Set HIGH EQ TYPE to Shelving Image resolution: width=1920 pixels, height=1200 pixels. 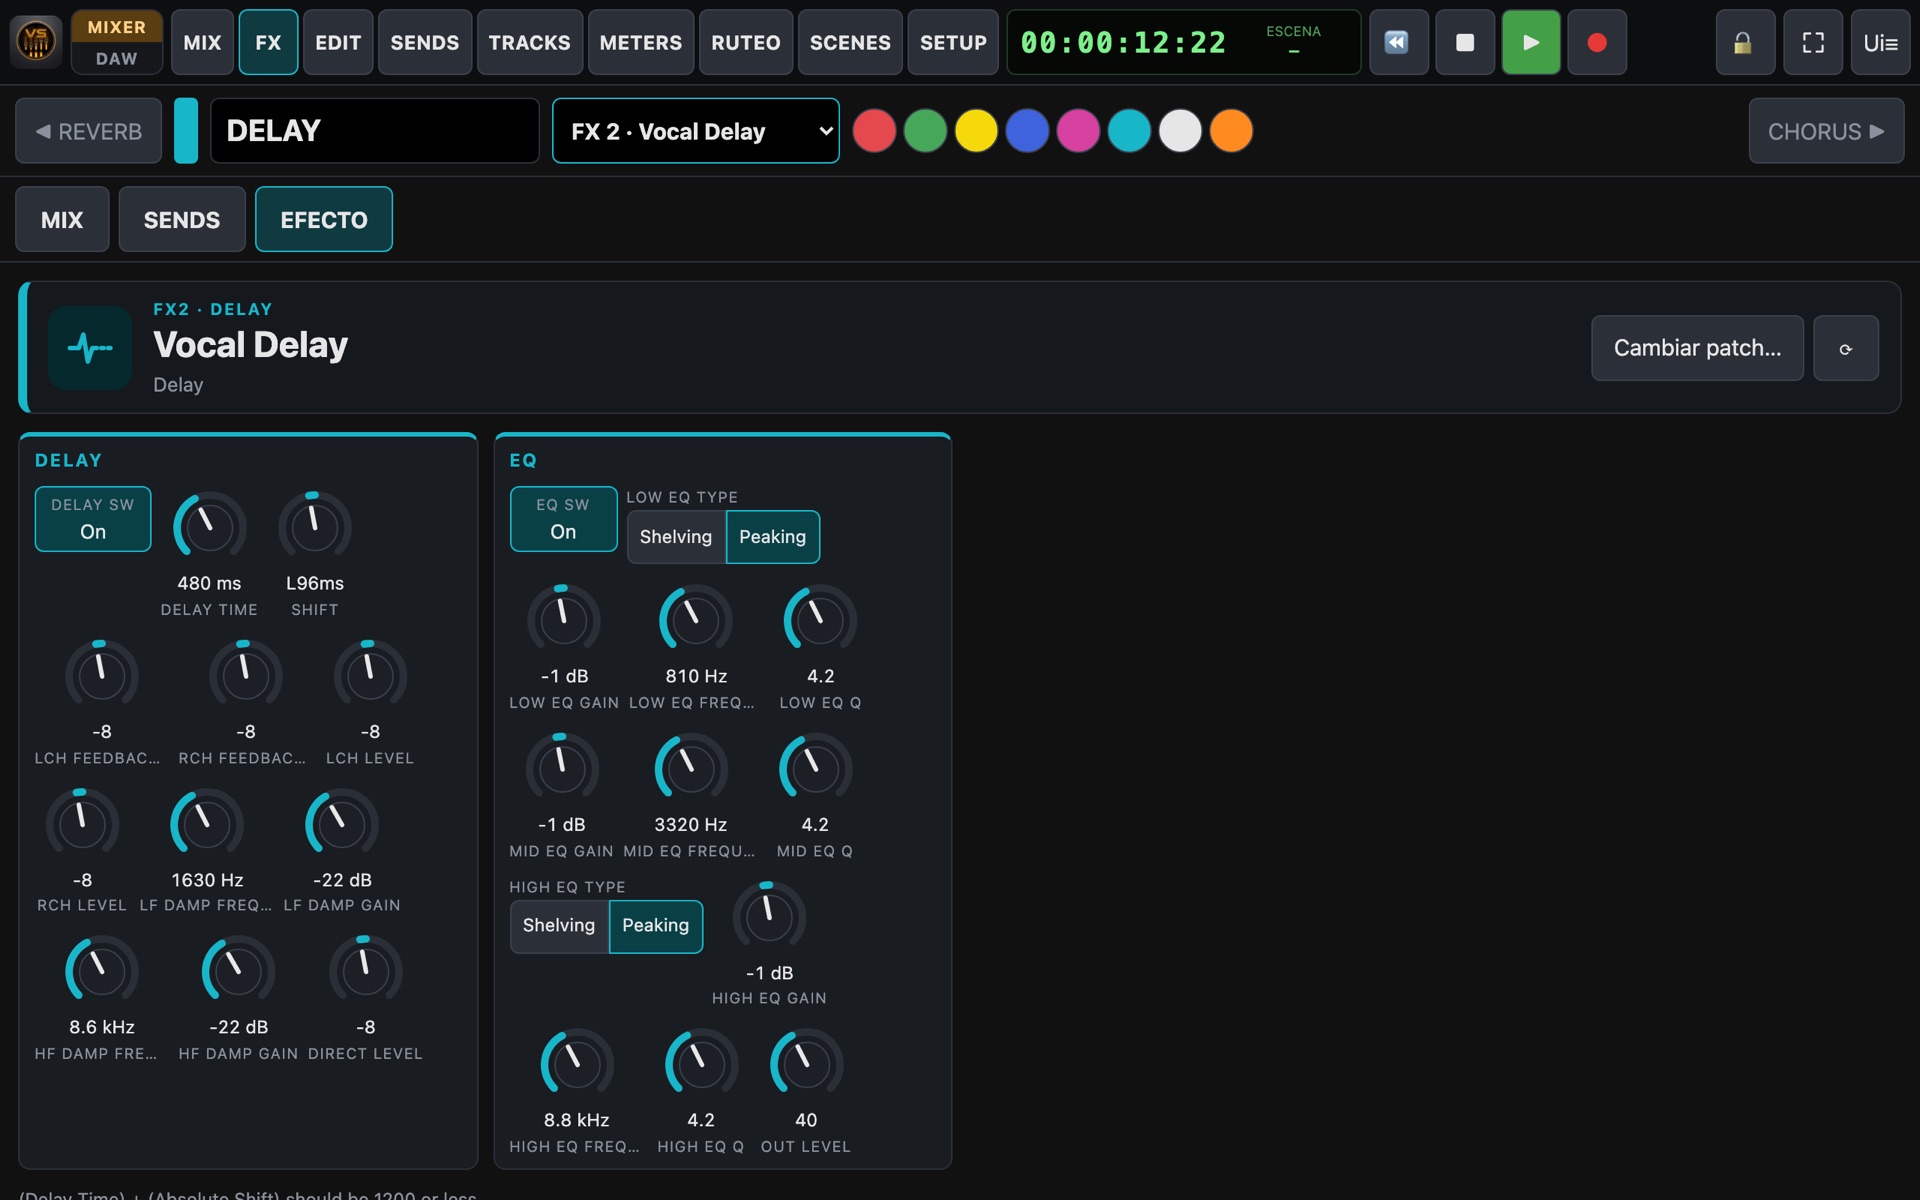[x=559, y=926]
